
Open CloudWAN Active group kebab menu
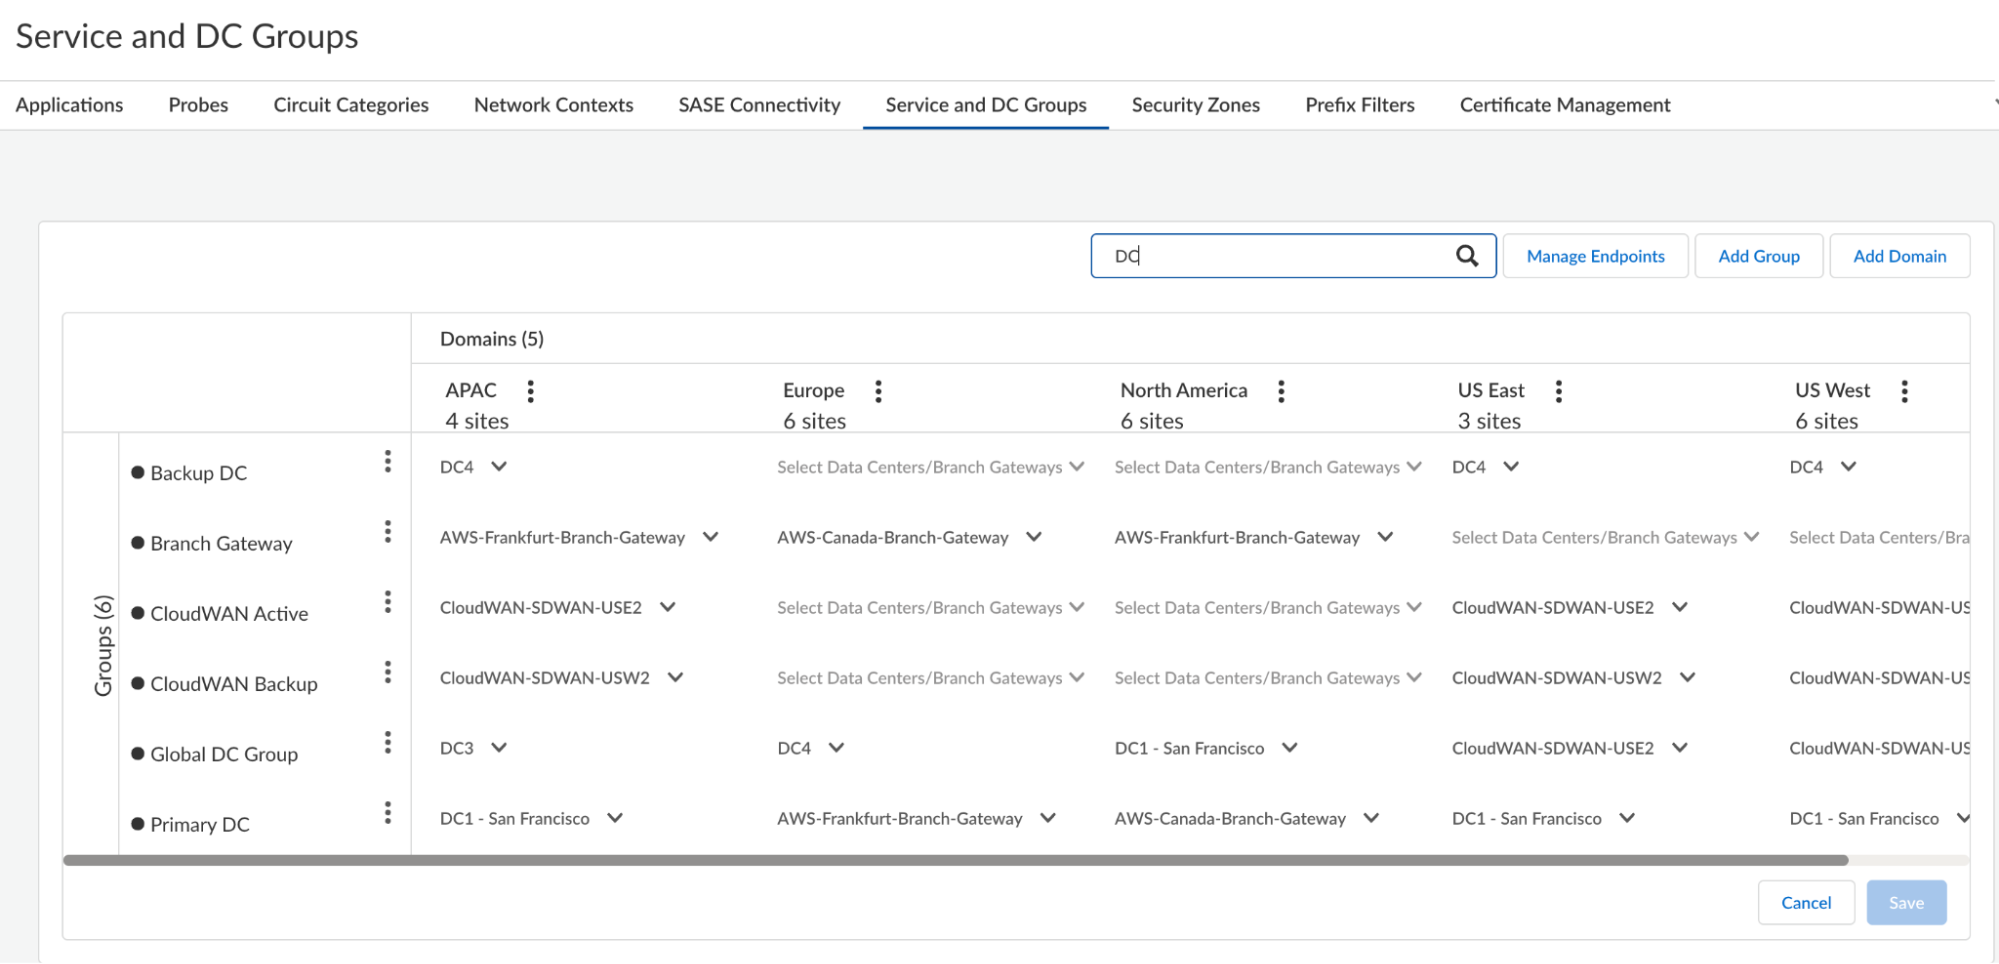pos(388,602)
